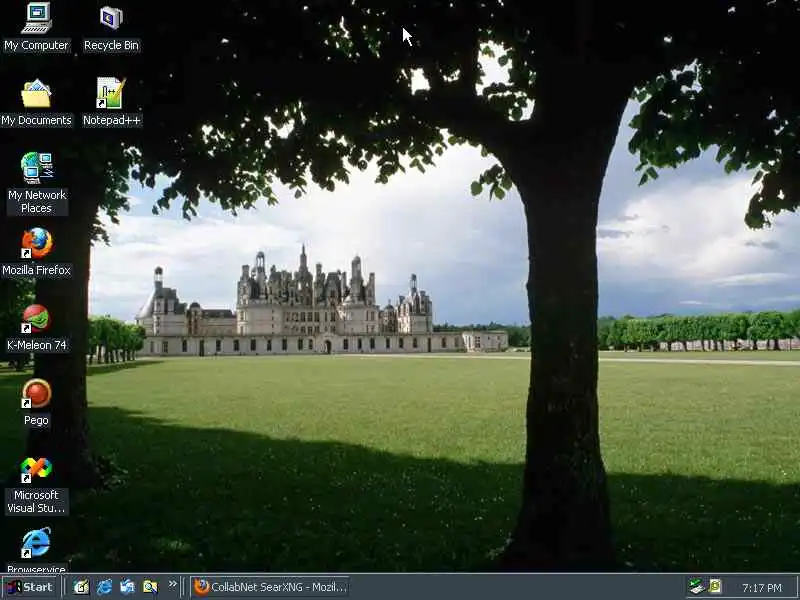Select the My Network Places icon
The image size is (800, 600).
click(x=37, y=168)
